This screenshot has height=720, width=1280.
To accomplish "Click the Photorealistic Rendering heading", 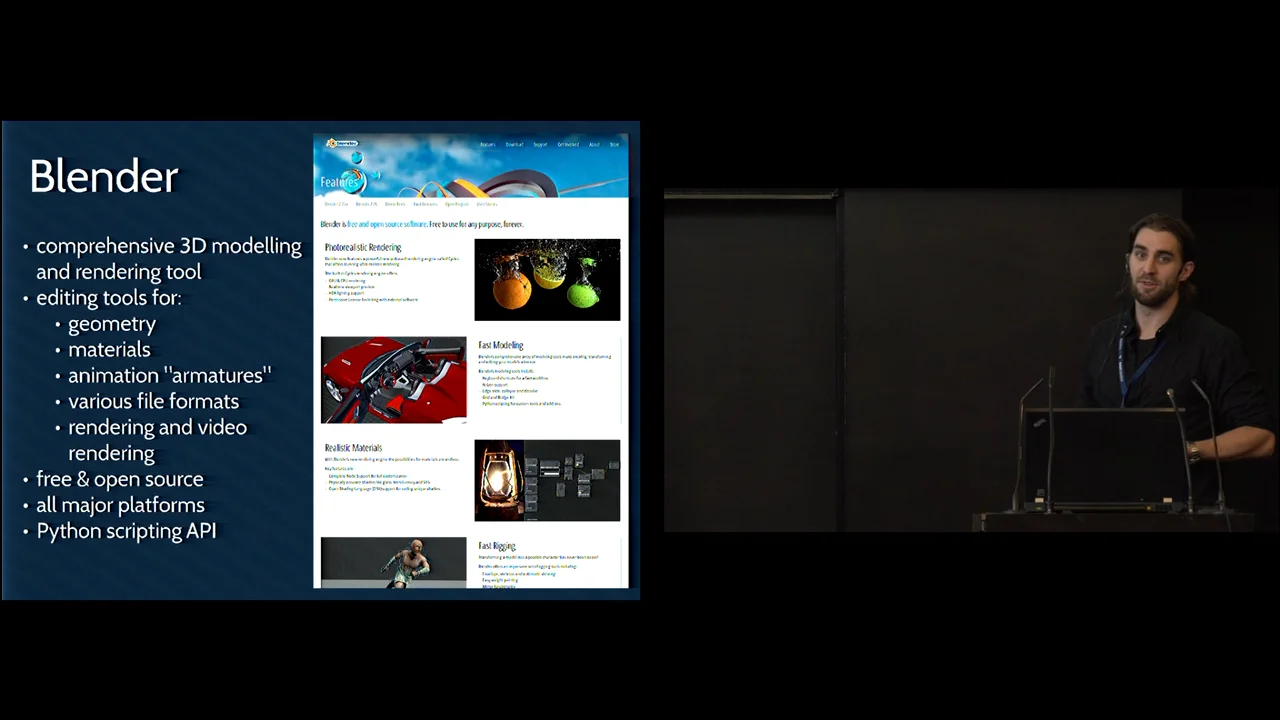I will [x=363, y=247].
